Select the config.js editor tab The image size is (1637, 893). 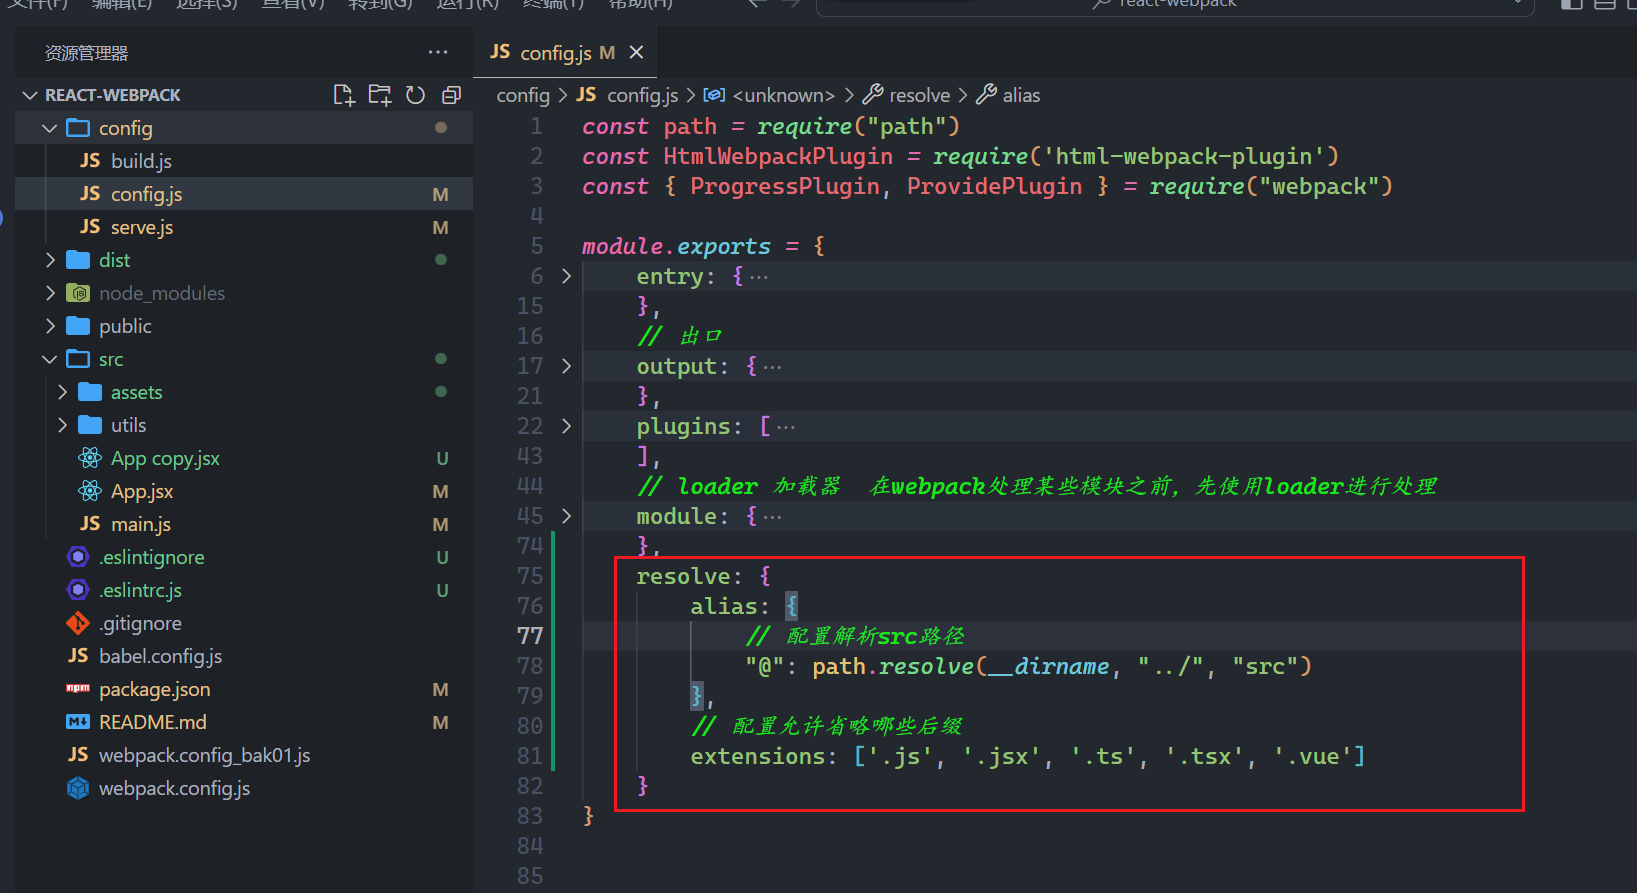565,52
